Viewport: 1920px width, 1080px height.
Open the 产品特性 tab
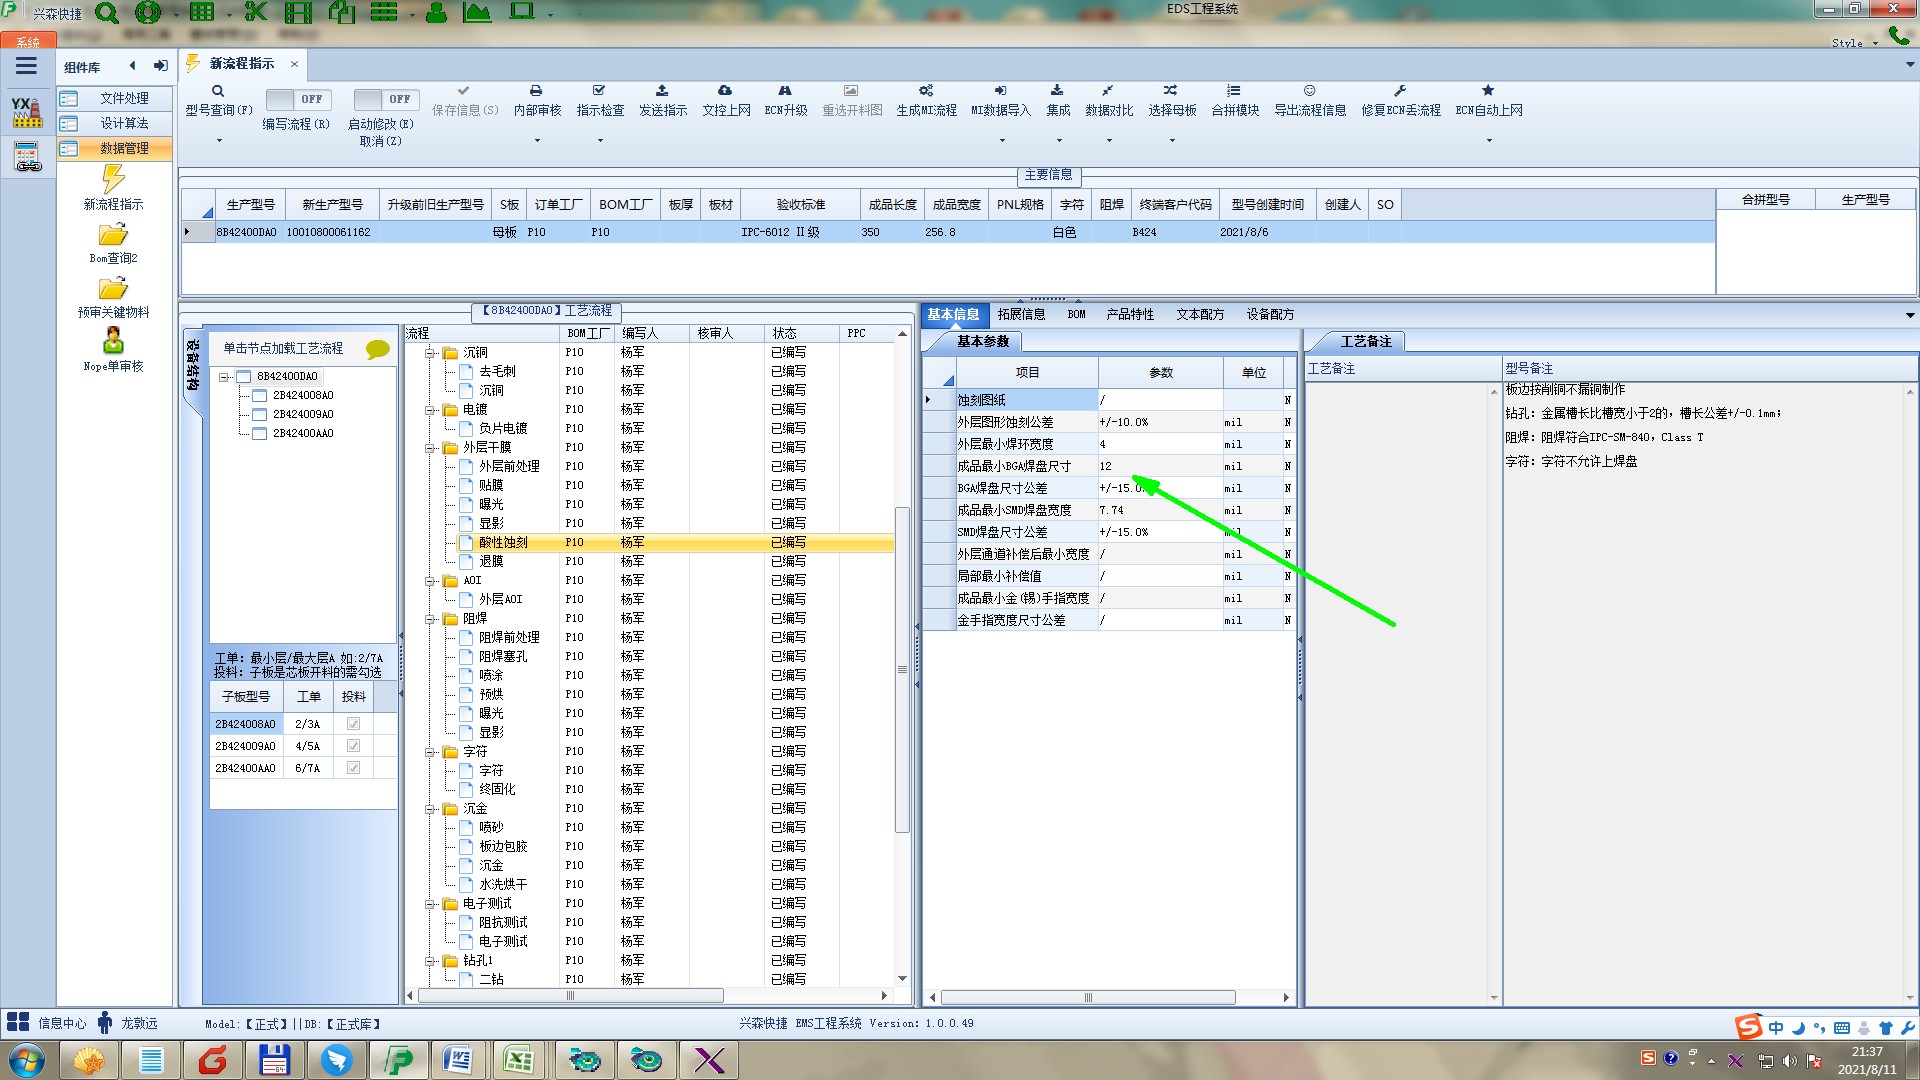(1129, 314)
